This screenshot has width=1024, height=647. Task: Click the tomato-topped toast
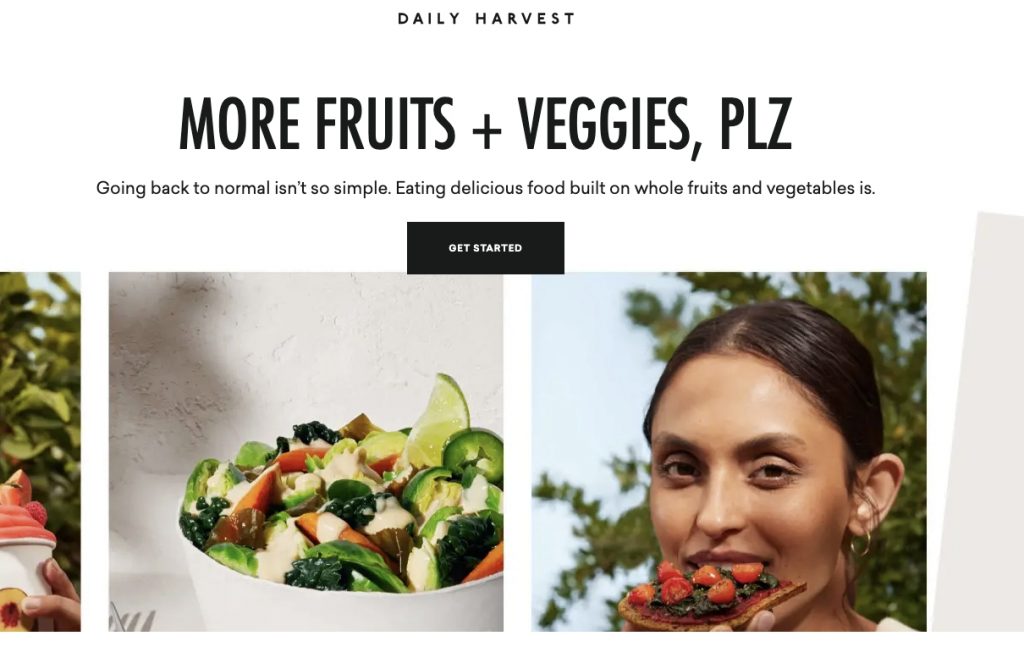coord(712,594)
